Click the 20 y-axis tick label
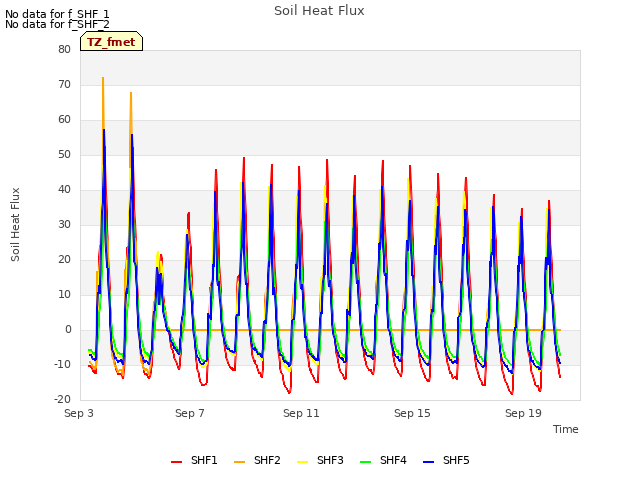Image resolution: width=640 pixels, height=480 pixels. [x=64, y=260]
